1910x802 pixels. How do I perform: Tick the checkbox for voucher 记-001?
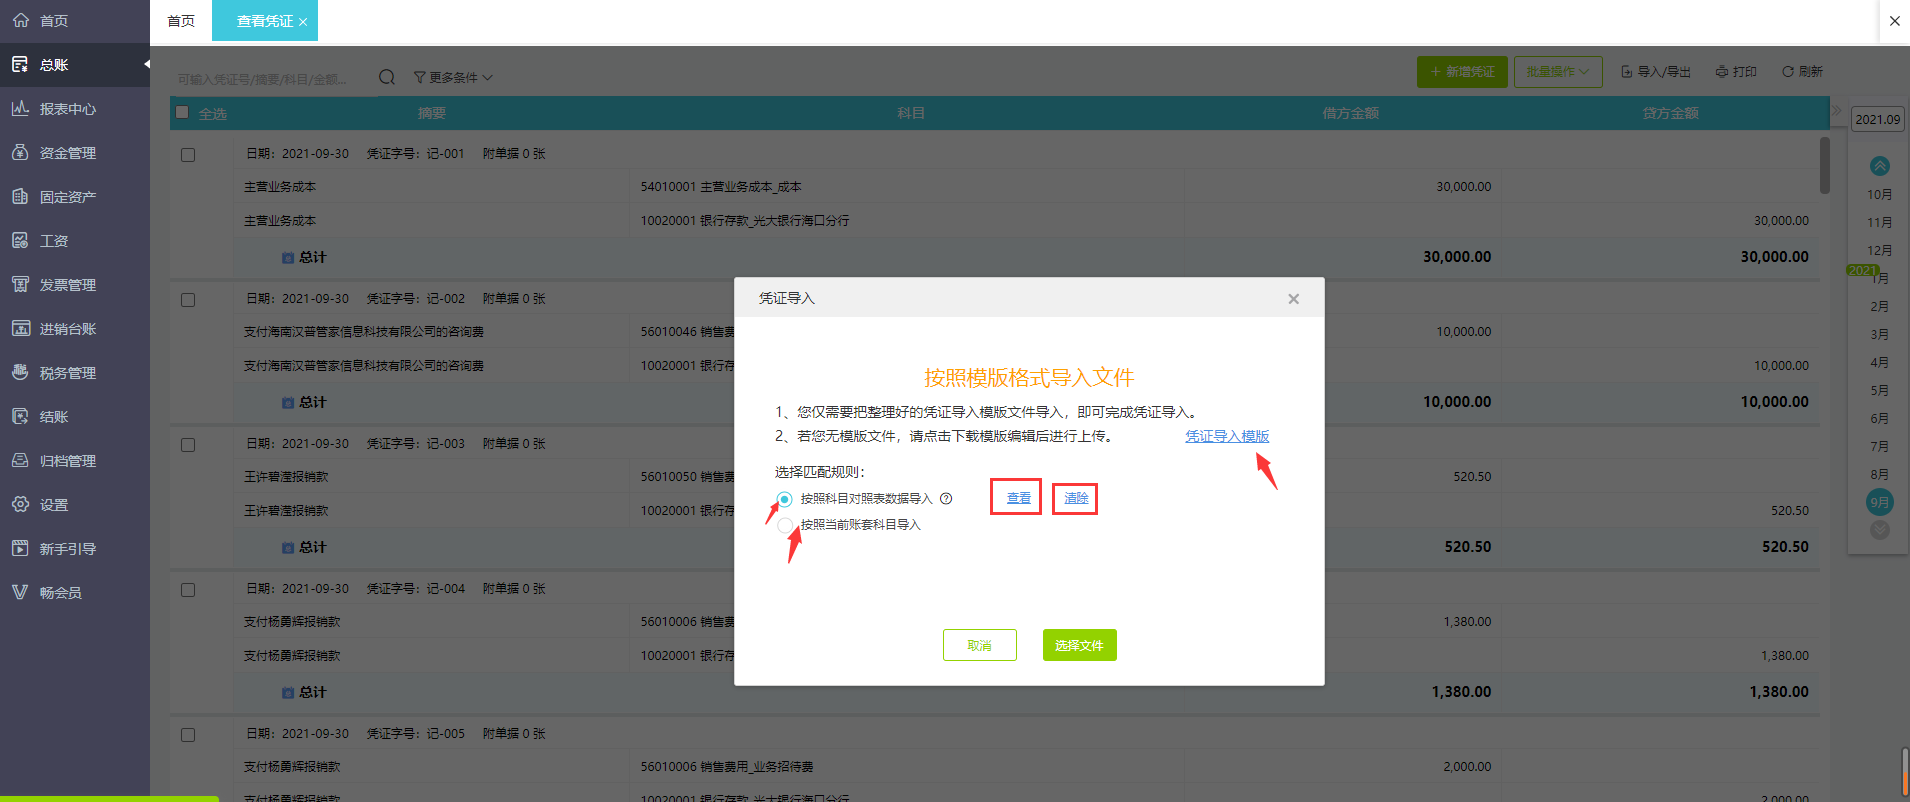pos(188,155)
